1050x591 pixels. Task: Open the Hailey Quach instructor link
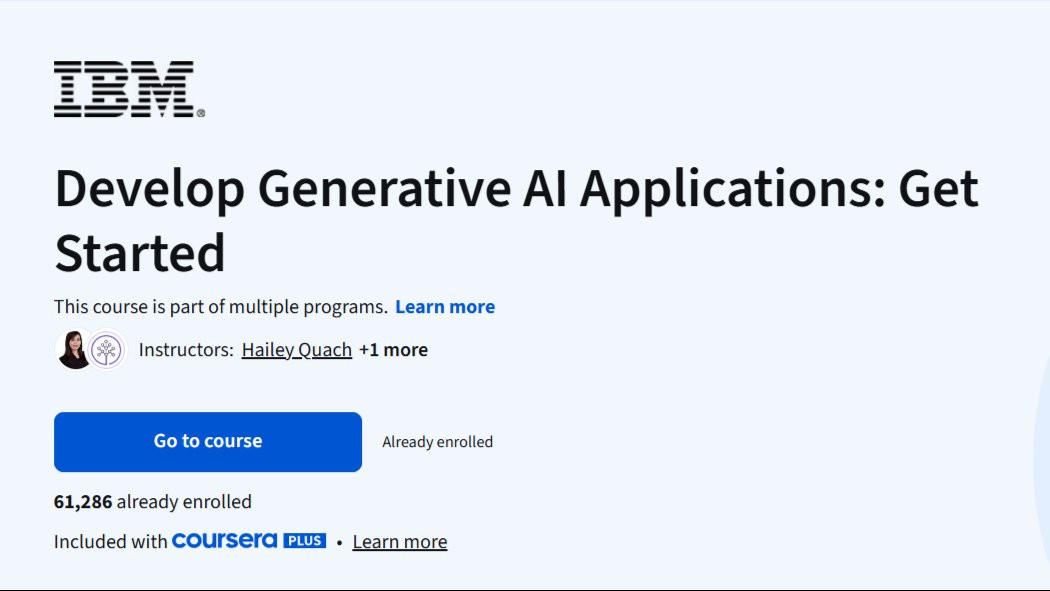point(296,349)
